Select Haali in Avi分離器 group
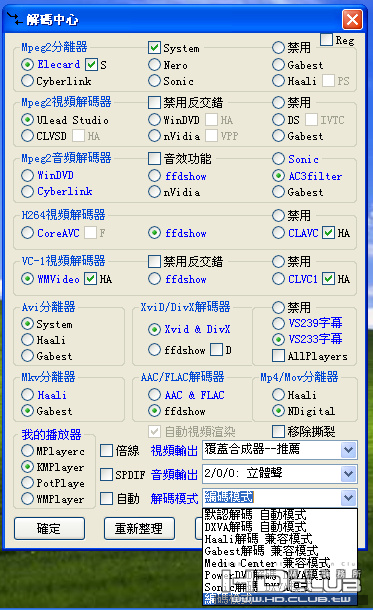The image size is (373, 610). [27, 340]
